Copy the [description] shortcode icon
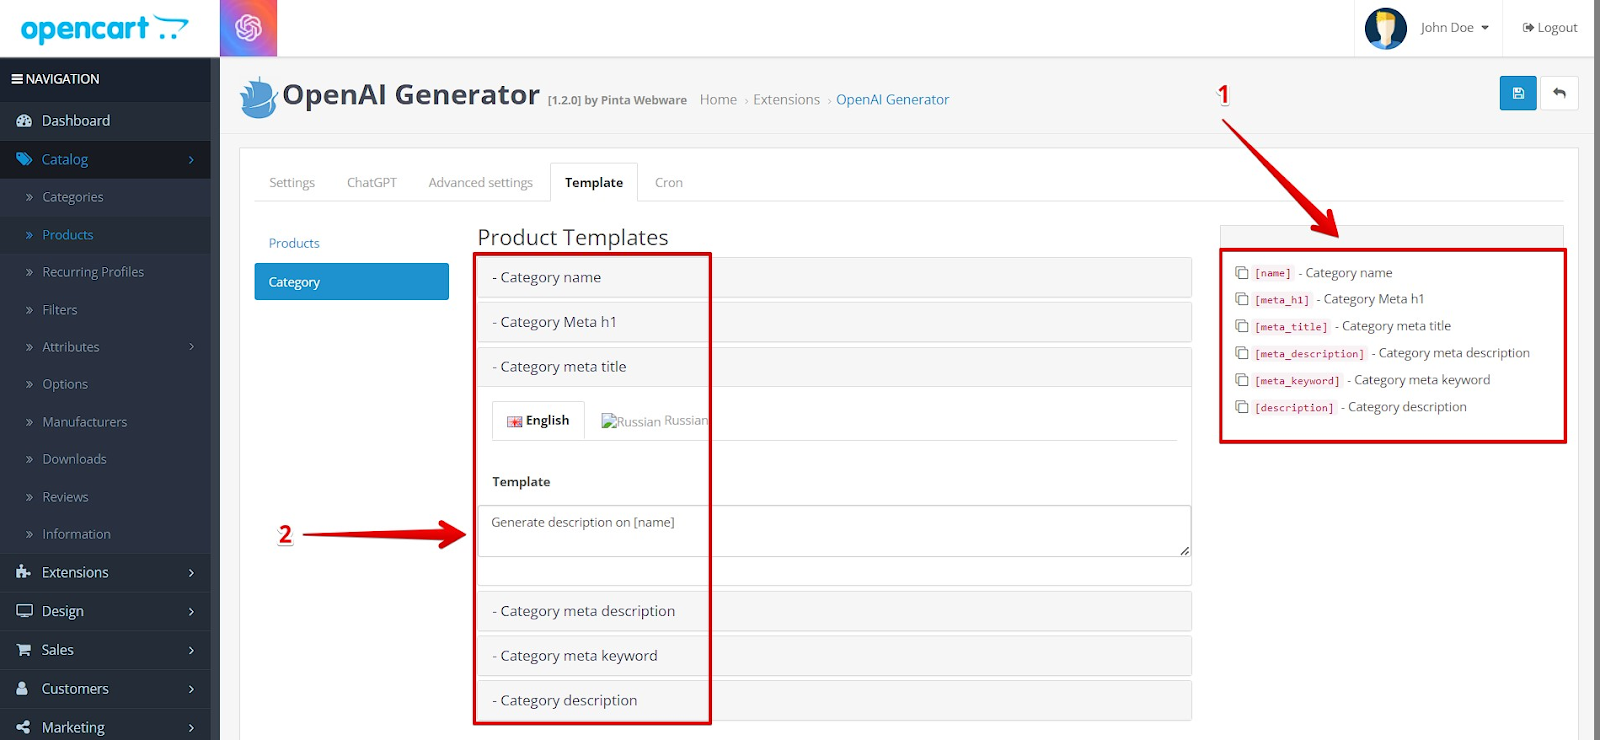The image size is (1600, 740). tap(1242, 407)
